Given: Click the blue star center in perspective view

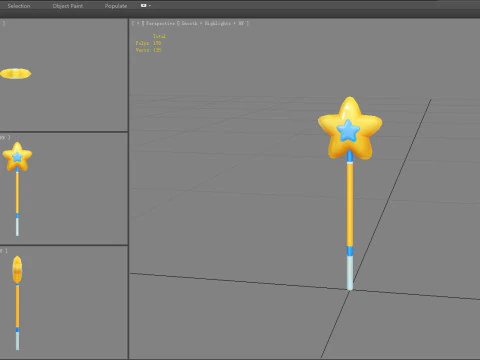Looking at the screenshot, I should [348, 131].
